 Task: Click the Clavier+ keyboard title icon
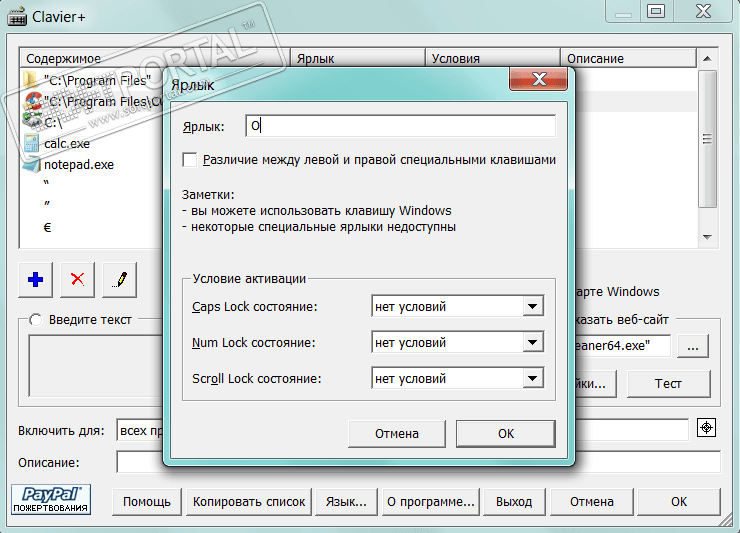[x=17, y=17]
